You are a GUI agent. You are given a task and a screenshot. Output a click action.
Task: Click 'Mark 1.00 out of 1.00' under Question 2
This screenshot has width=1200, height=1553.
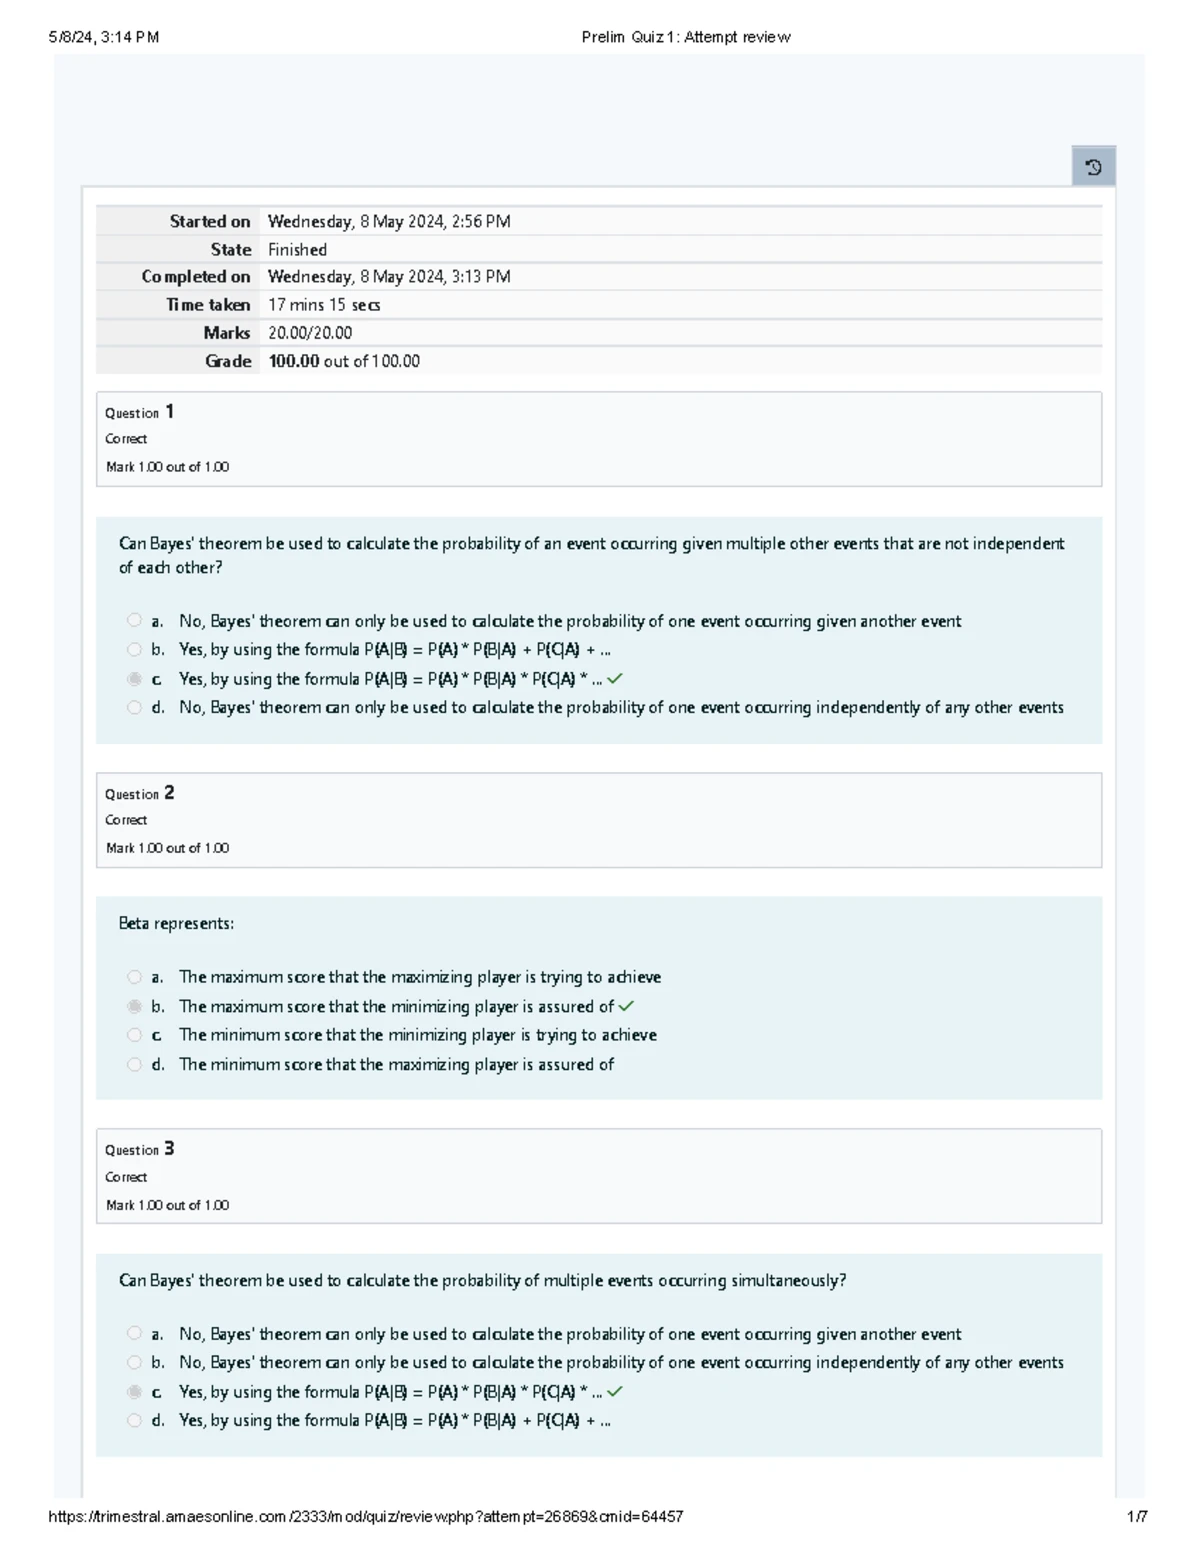167,848
